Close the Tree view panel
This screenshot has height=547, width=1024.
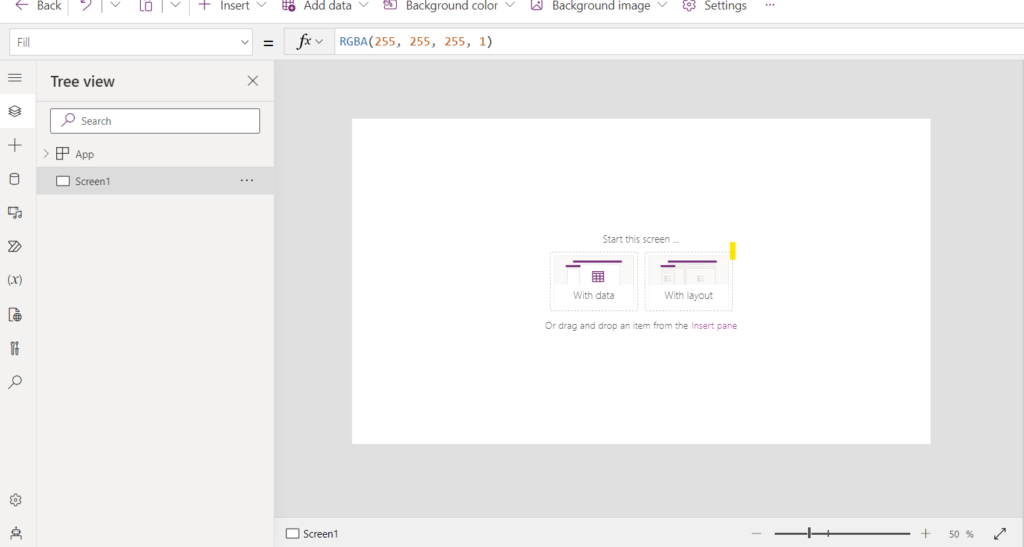pyautogui.click(x=253, y=81)
